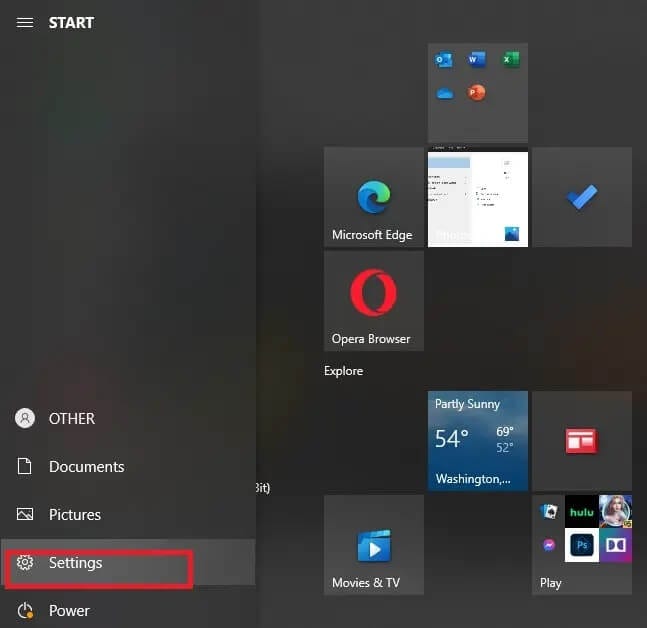
Task: Launch PowerPoint from the Office folder tile
Action: point(476,92)
